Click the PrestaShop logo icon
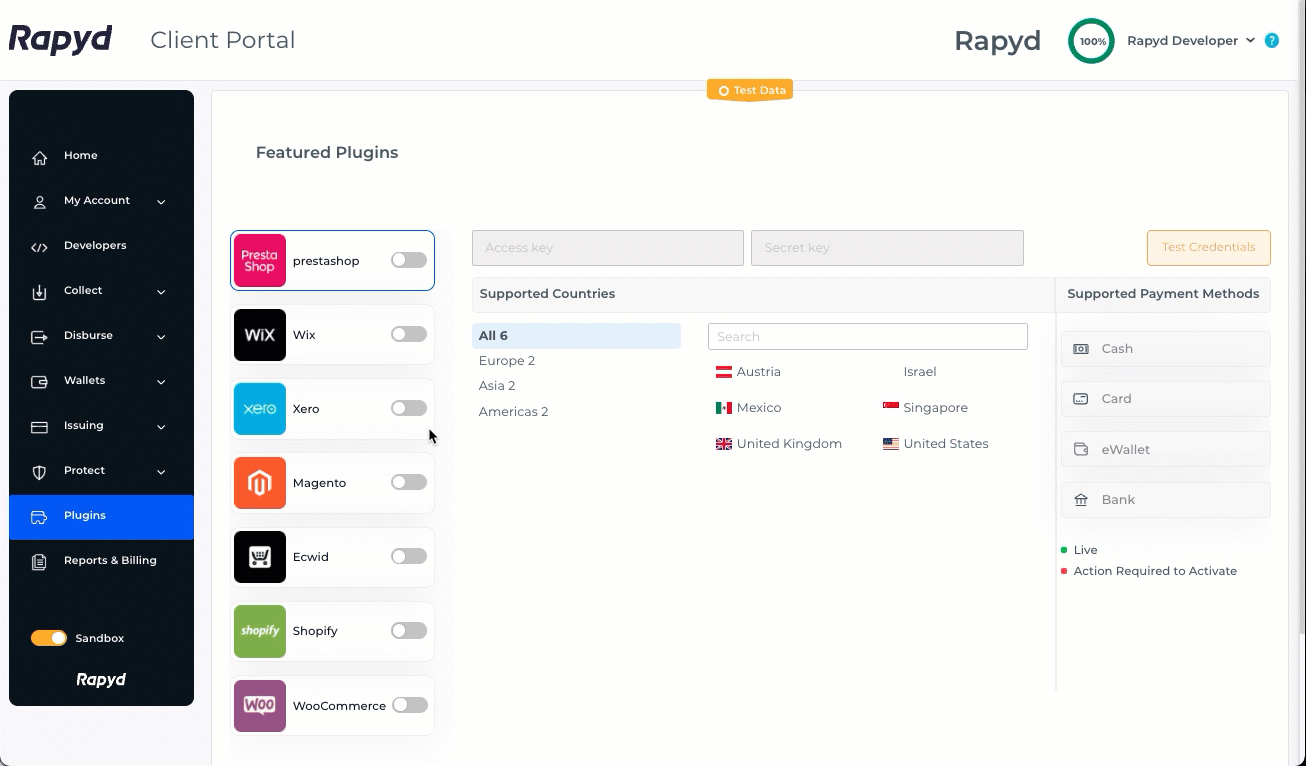The image size is (1306, 766). pos(260,261)
